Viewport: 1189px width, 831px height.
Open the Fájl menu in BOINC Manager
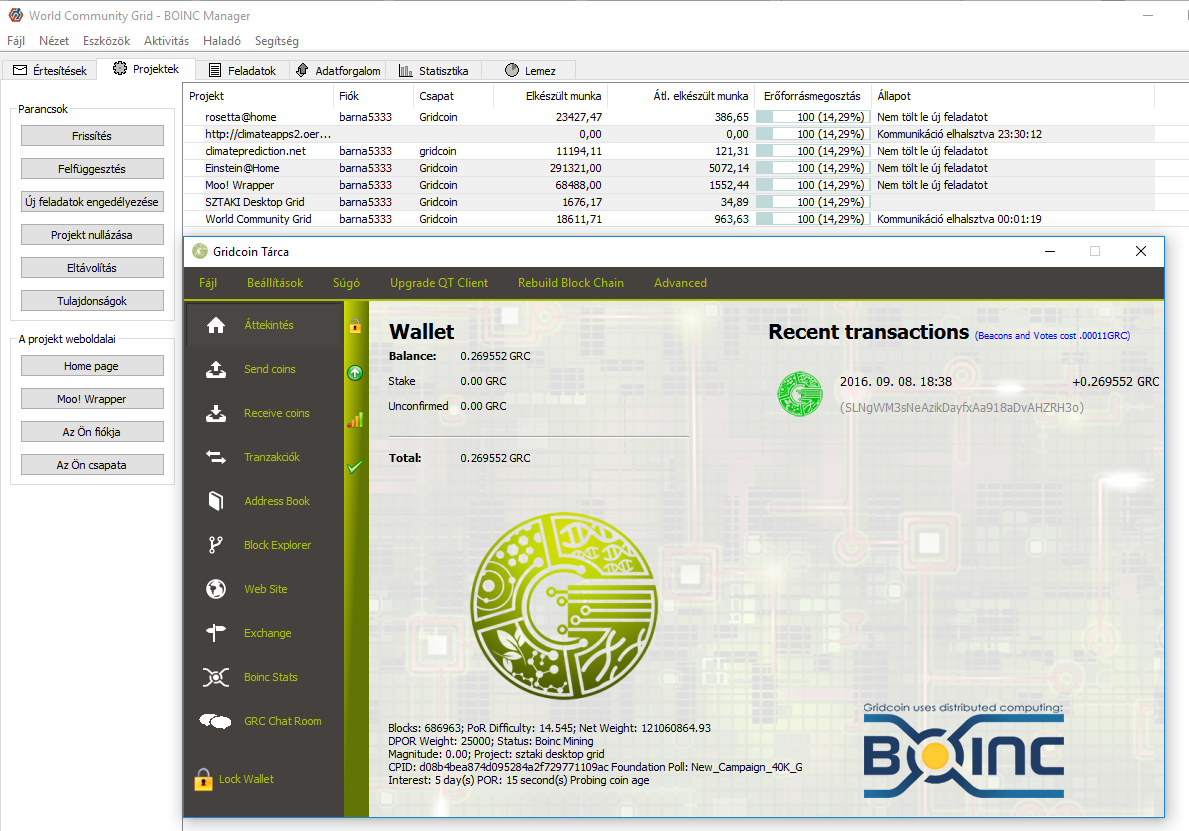[16, 41]
